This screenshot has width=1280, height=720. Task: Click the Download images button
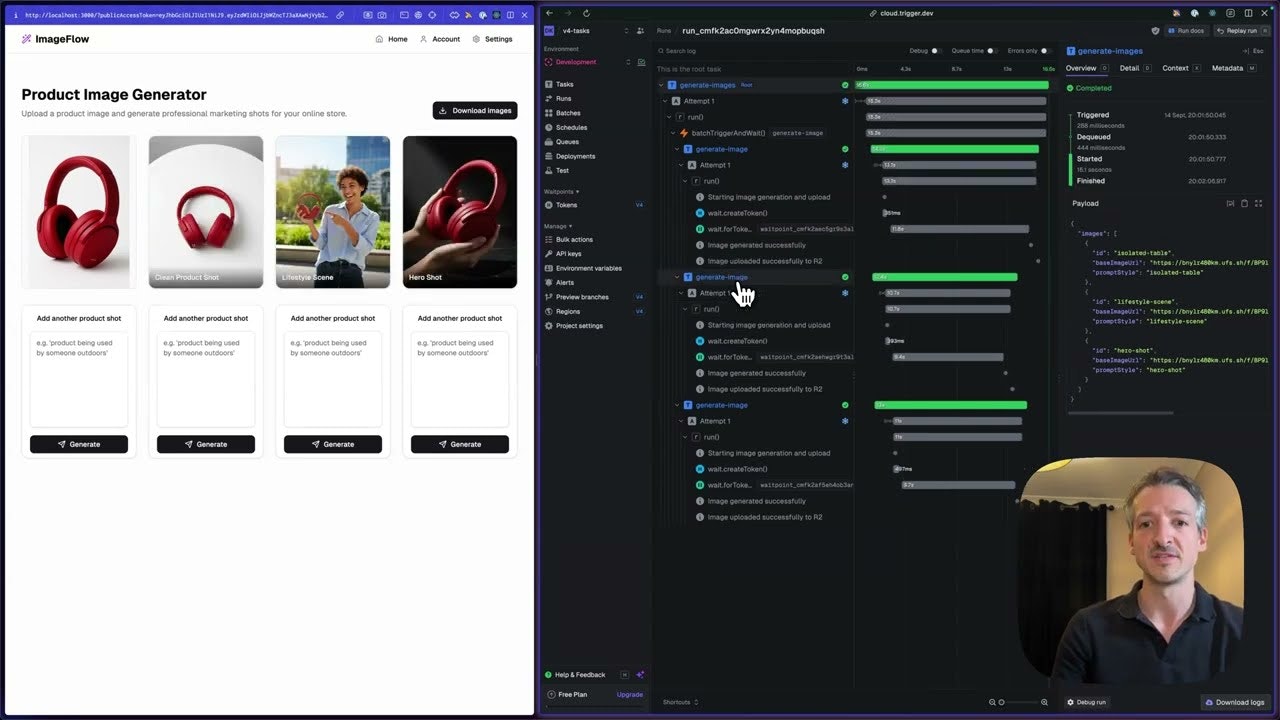[475, 110]
